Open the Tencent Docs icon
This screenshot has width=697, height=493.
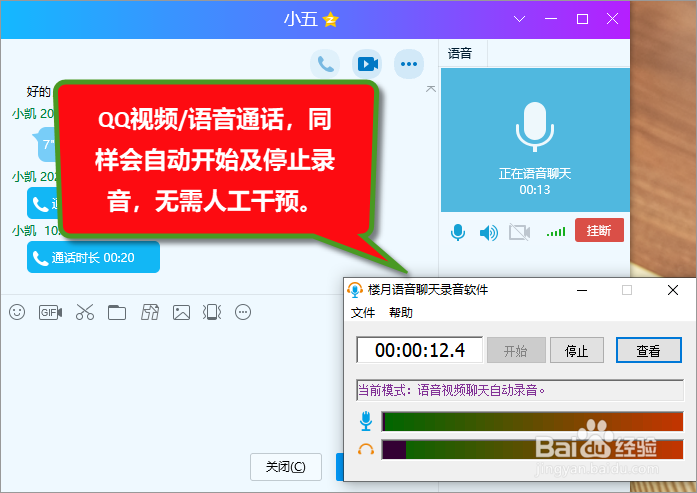[x=150, y=312]
